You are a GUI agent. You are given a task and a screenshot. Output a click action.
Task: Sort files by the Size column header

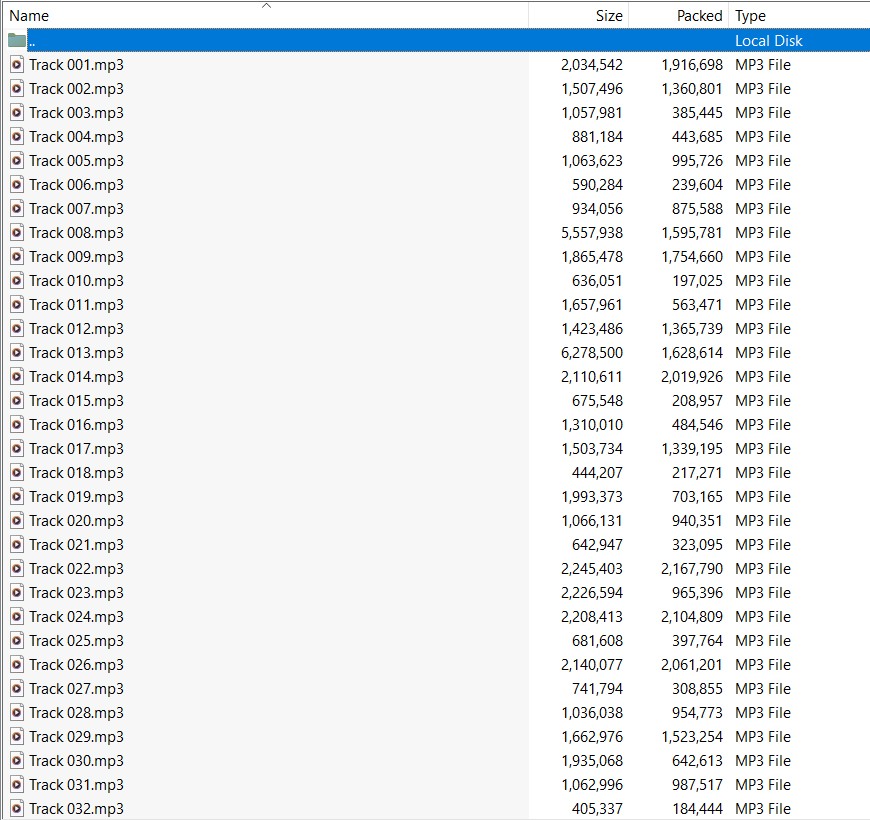point(608,16)
